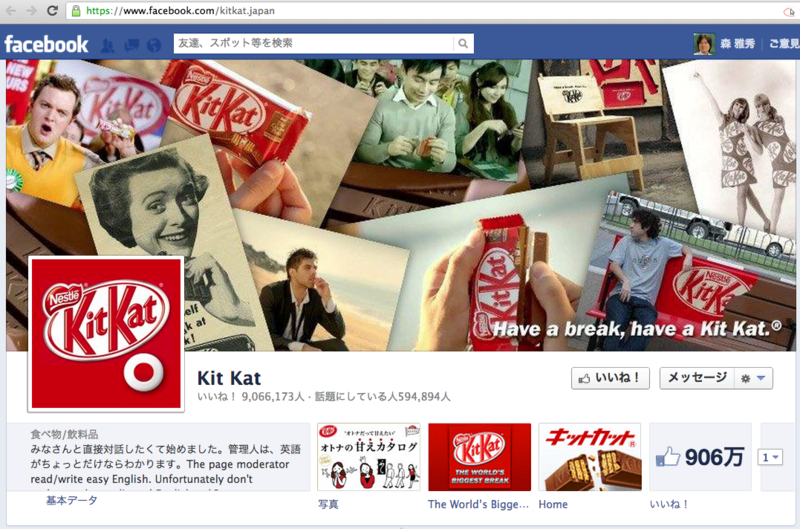This screenshot has height=529, width=800.
Task: Open the messages icon in header
Action: click(x=132, y=46)
